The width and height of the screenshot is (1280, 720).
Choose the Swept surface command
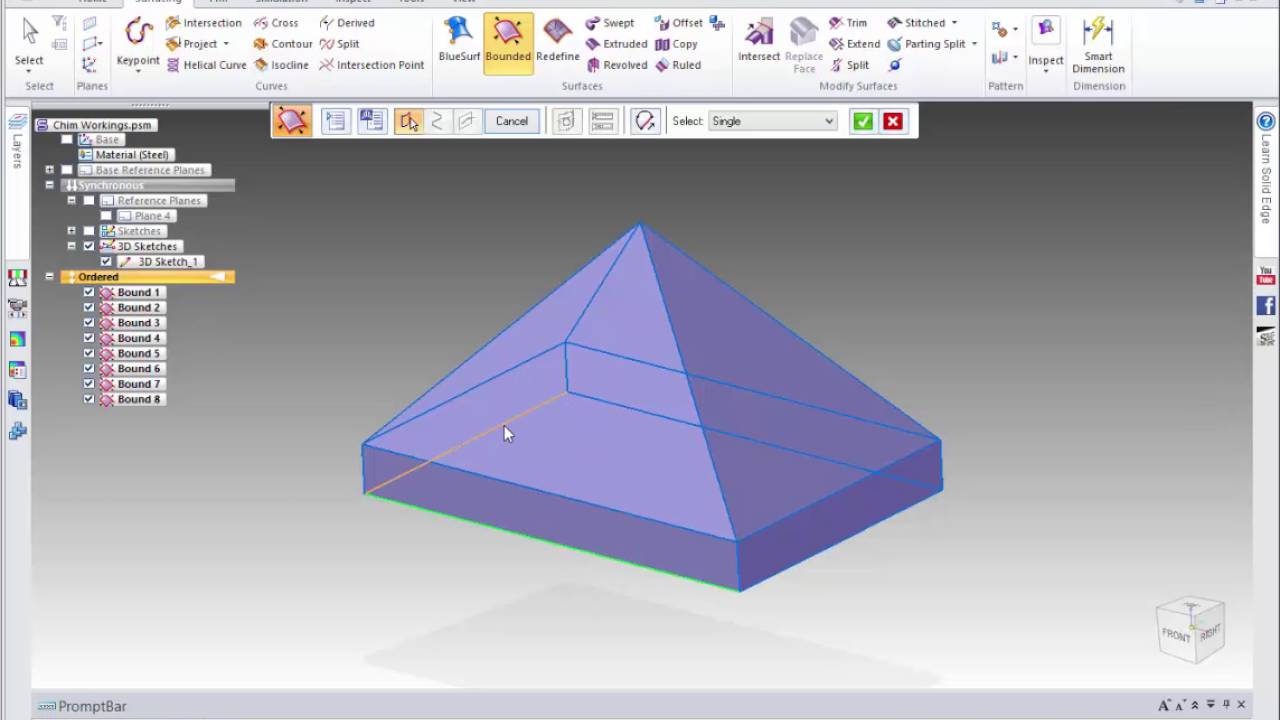coord(609,23)
